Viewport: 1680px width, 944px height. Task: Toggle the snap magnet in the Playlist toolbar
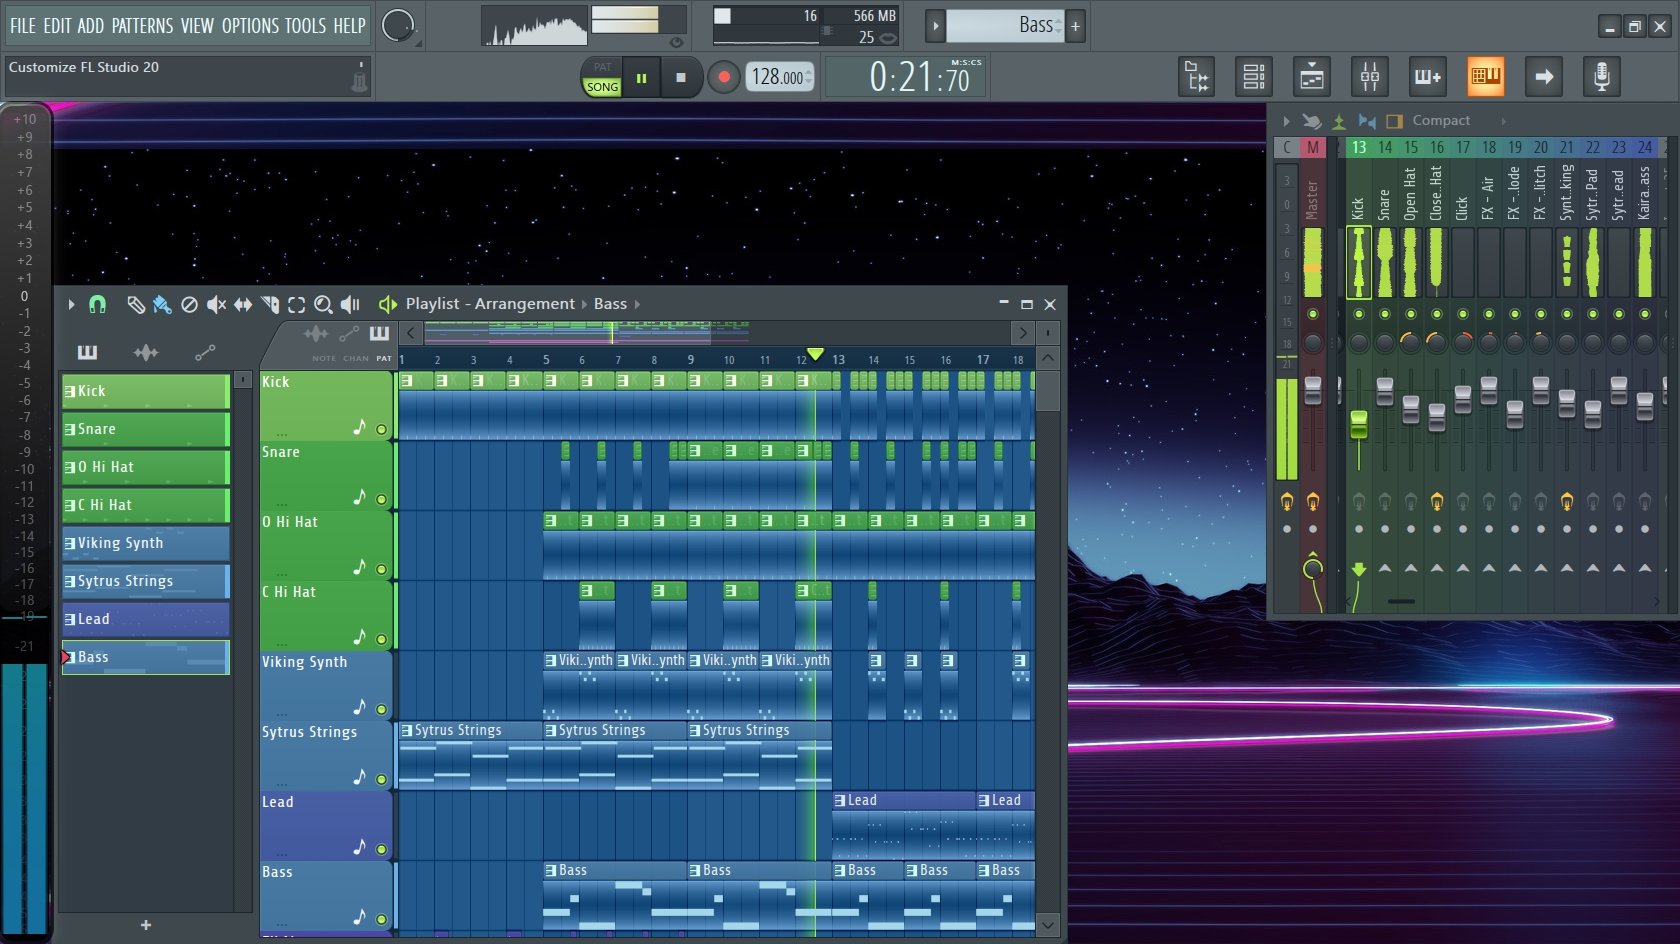click(x=97, y=304)
